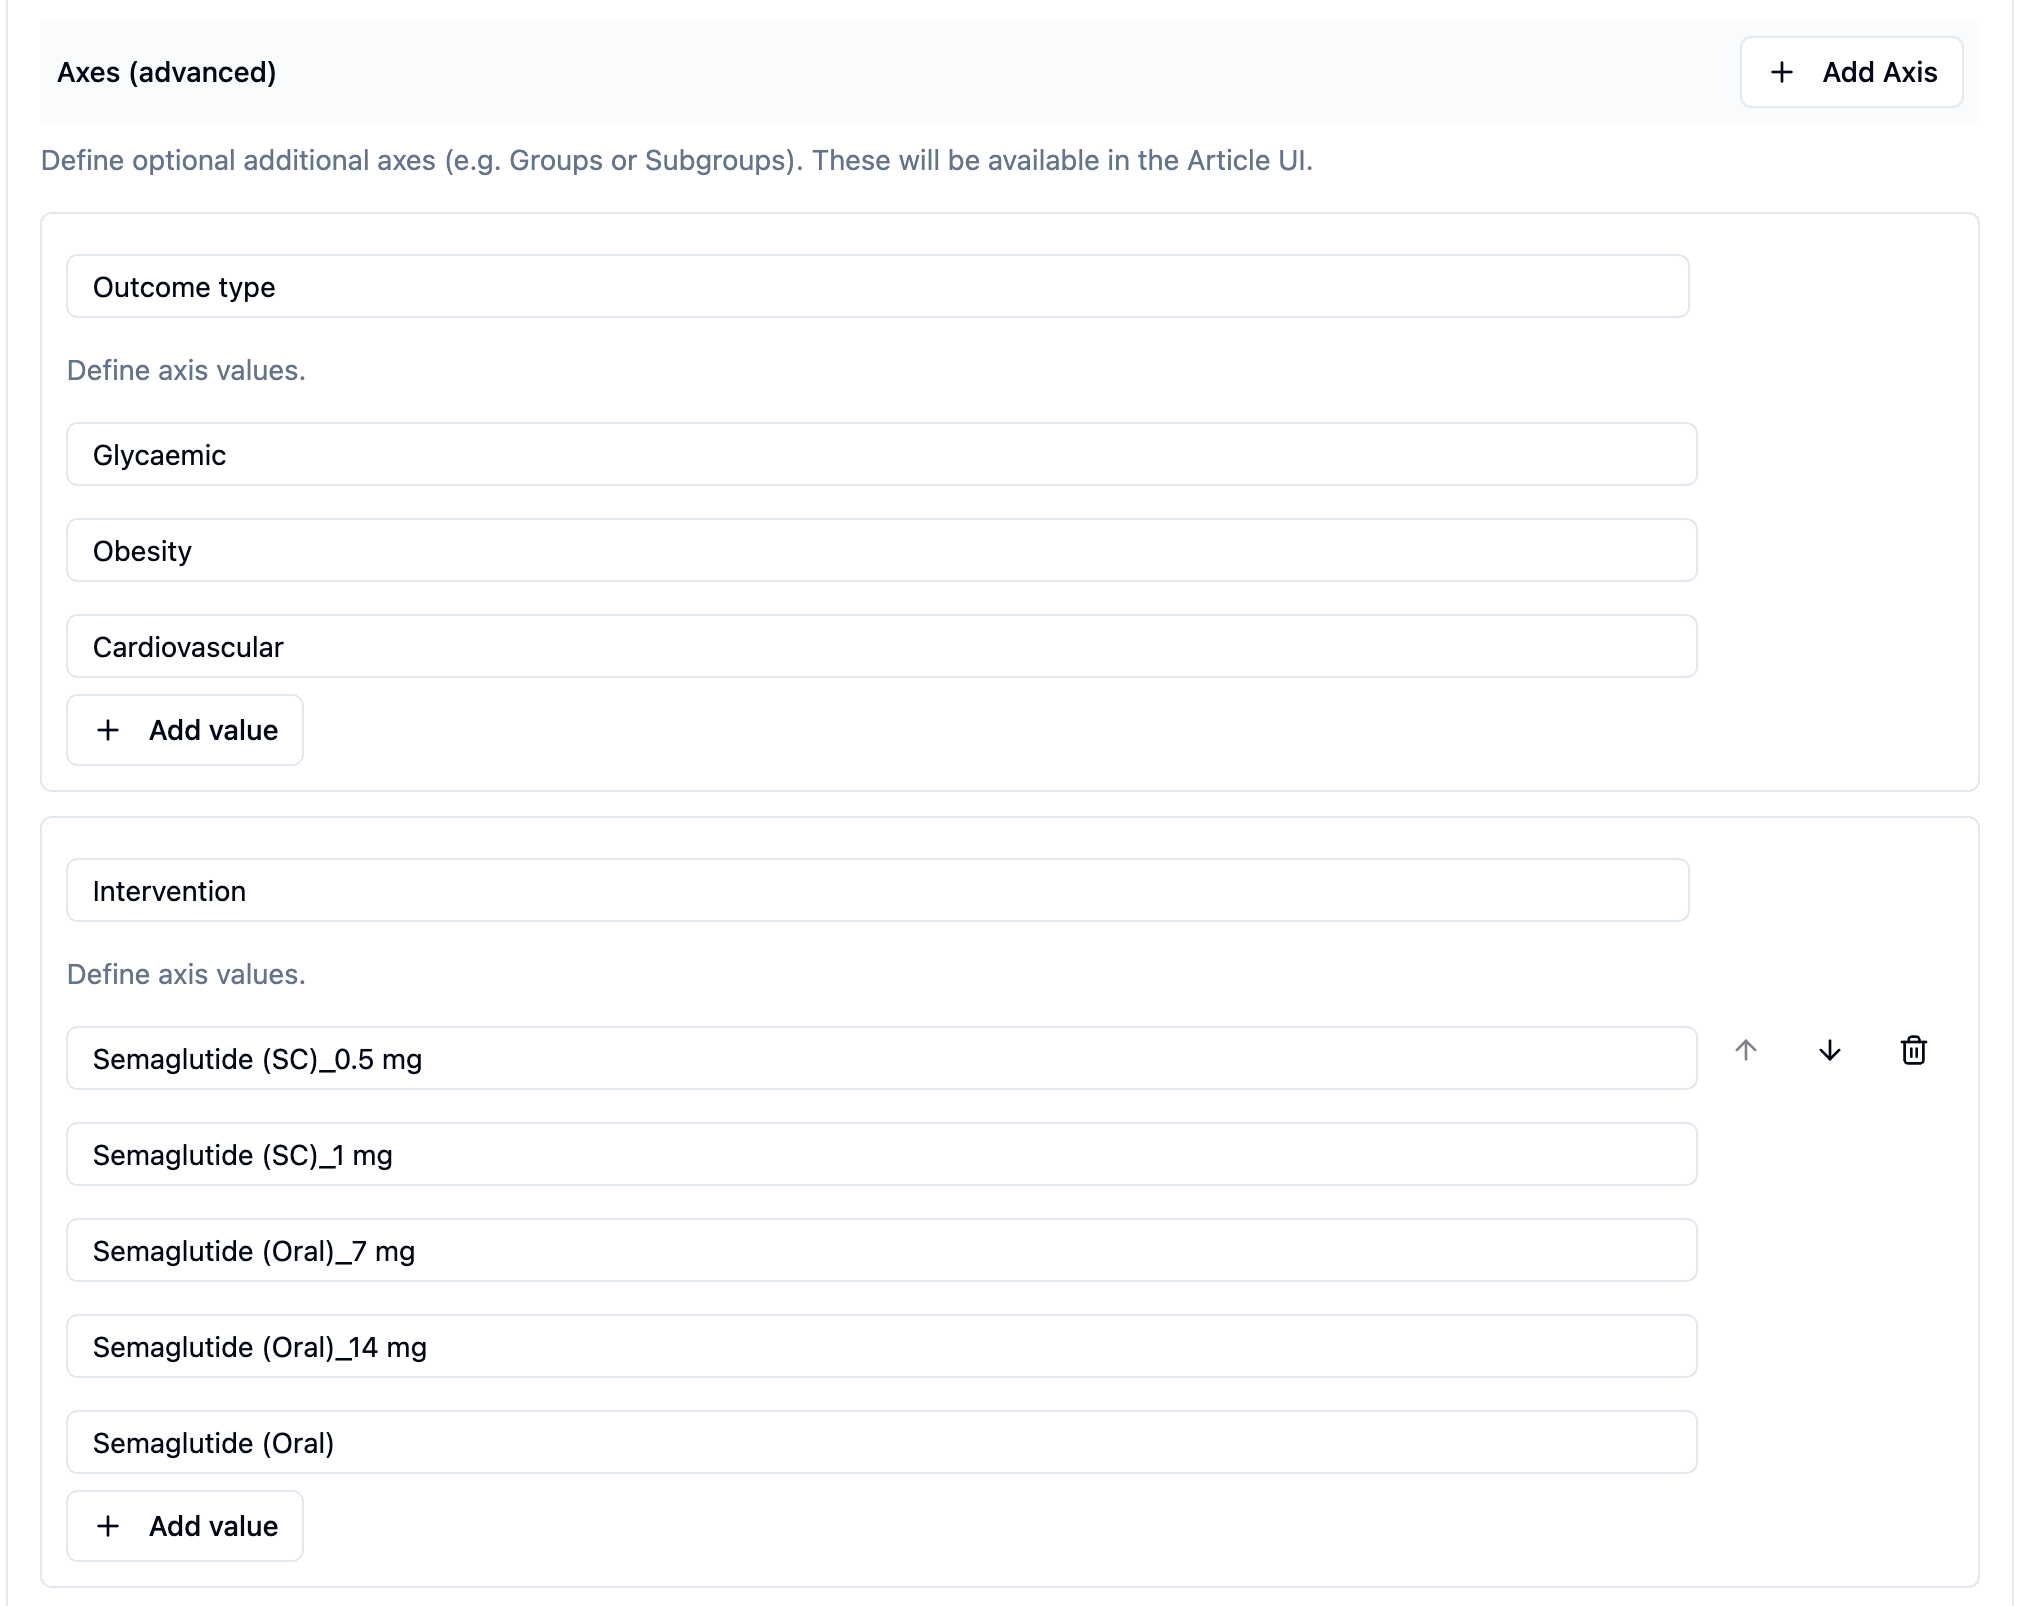This screenshot has height=1606, width=2018.
Task: Focus the Obesity value field
Action: click(x=881, y=551)
